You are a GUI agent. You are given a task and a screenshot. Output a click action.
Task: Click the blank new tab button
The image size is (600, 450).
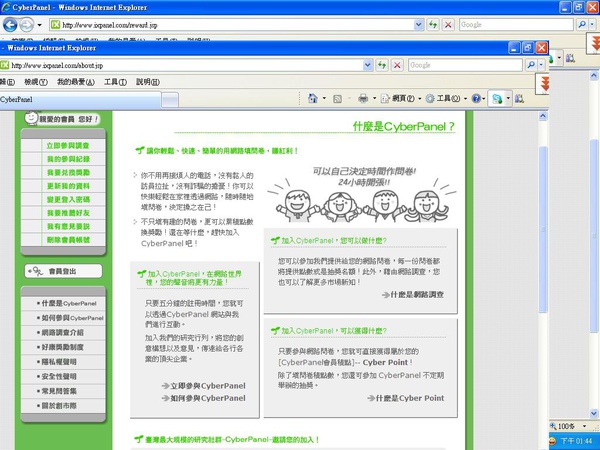tap(170, 100)
